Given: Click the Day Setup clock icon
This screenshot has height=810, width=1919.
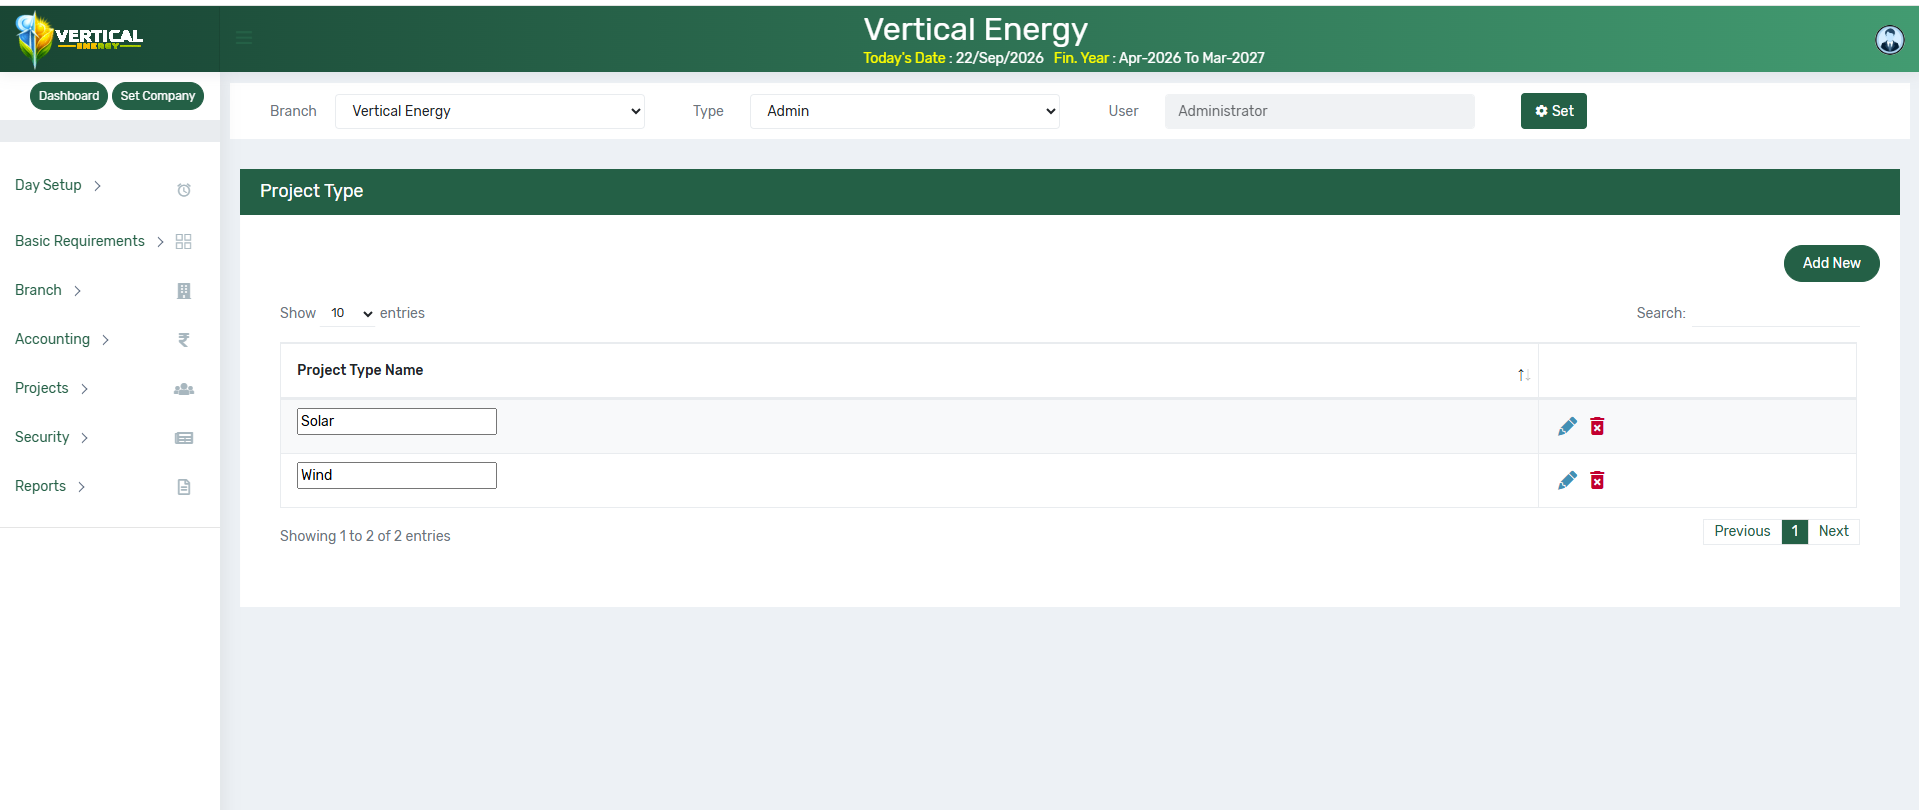Looking at the screenshot, I should point(184,190).
